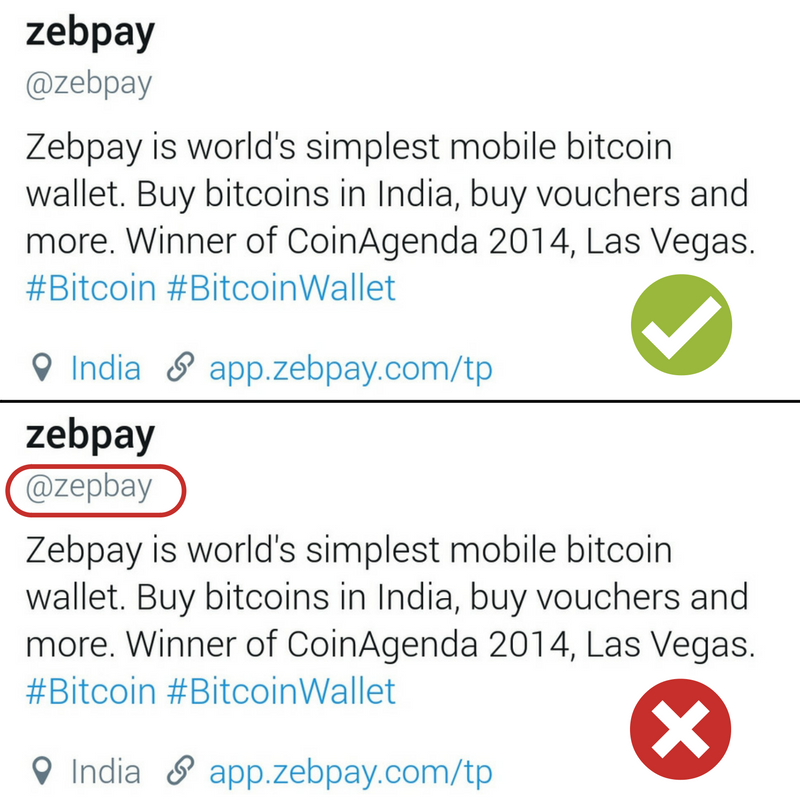Select #BitcoinWallet hashtag in bottom profile
Viewport: 800px width, 800px height.
[281, 691]
